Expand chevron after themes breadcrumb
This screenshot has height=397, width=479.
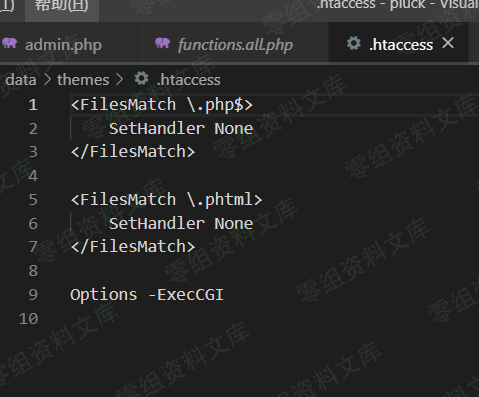tap(120, 80)
